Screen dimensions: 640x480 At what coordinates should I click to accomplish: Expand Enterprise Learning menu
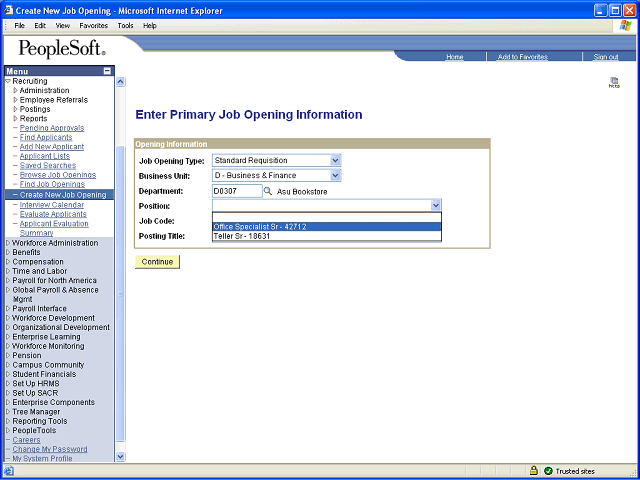[8, 337]
